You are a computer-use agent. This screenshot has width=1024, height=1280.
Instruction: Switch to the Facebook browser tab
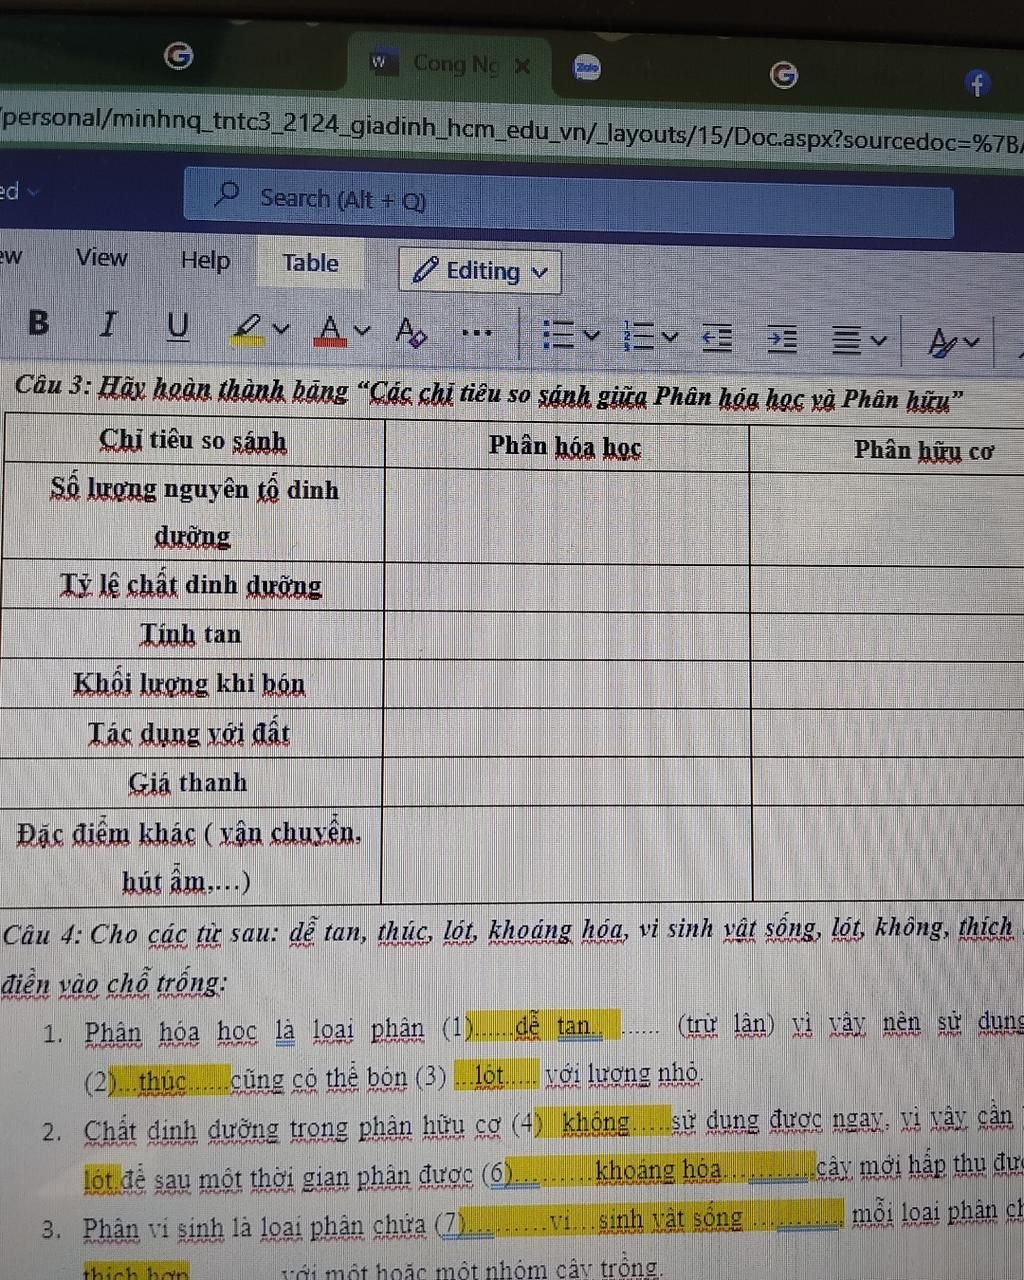[x=978, y=84]
